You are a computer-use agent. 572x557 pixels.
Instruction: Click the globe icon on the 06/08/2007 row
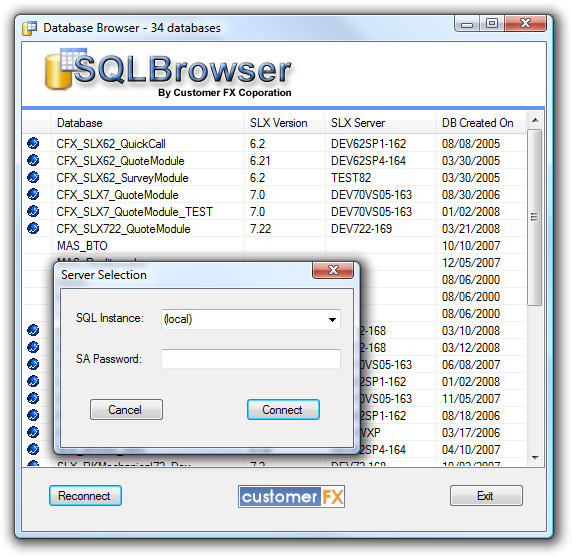click(x=33, y=364)
